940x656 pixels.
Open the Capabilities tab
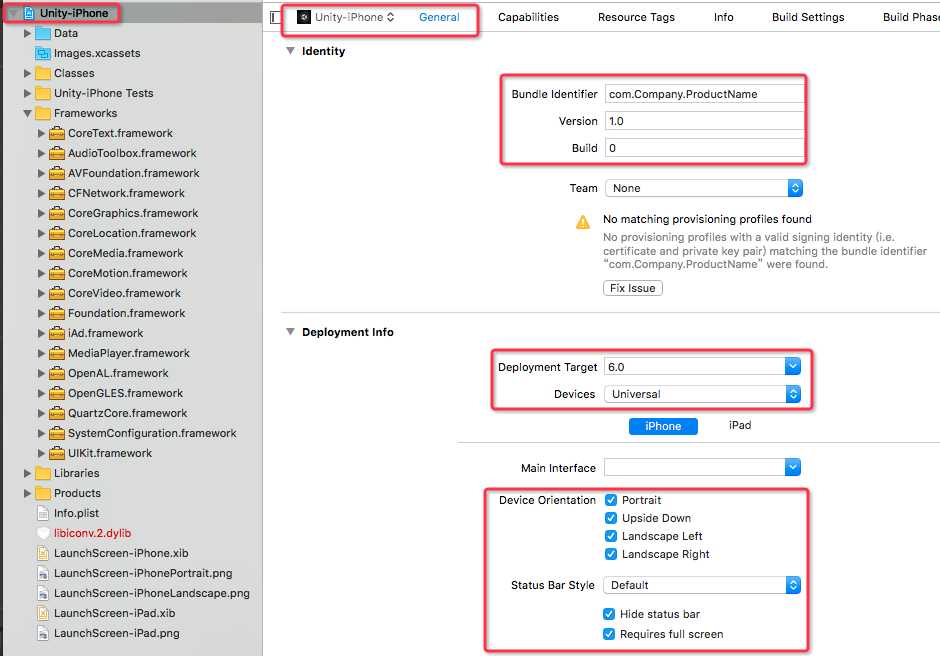[528, 17]
